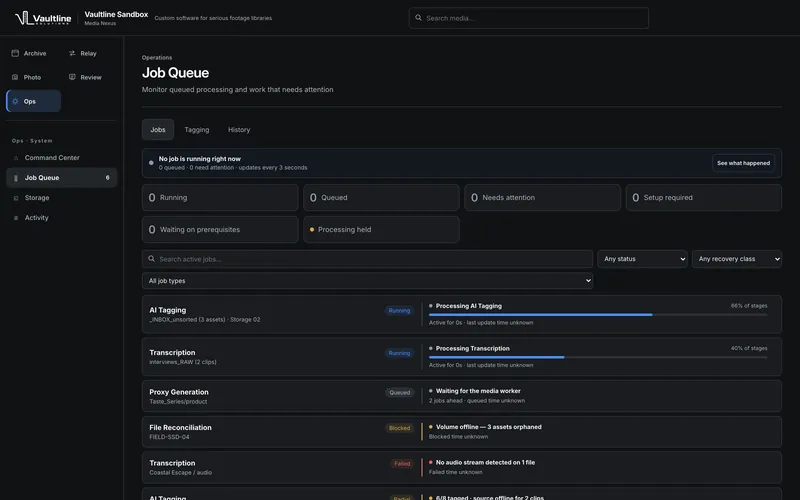Click the Processing held amber dot
The image size is (800, 500).
(x=312, y=230)
